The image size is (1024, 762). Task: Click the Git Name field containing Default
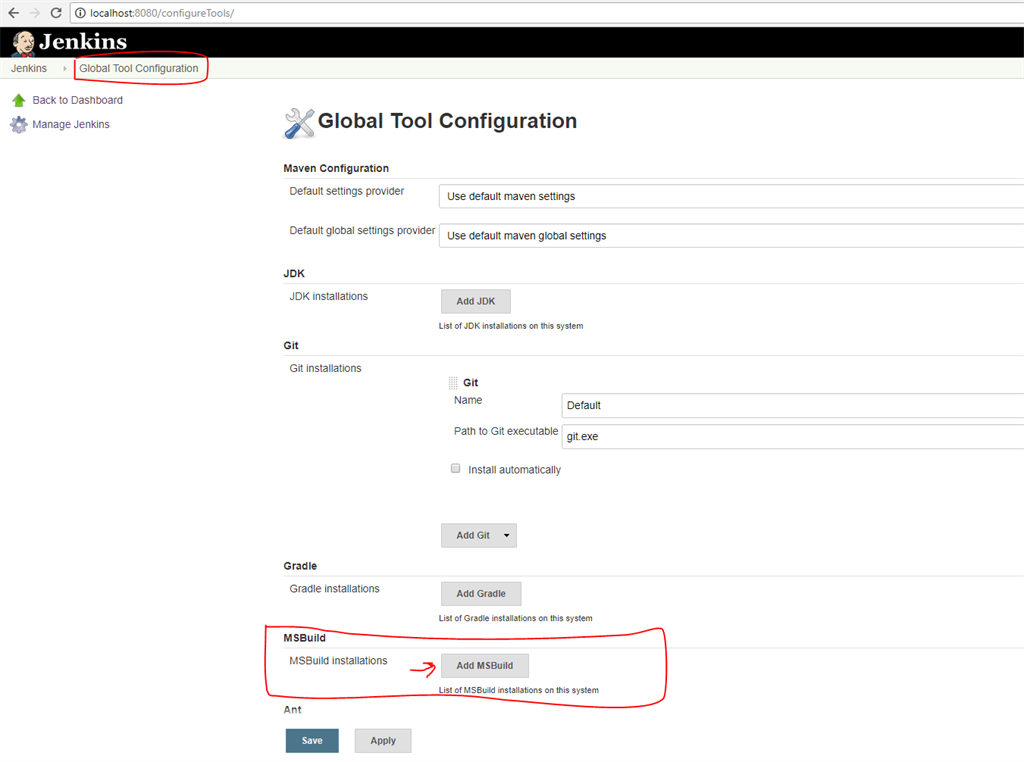coord(793,405)
